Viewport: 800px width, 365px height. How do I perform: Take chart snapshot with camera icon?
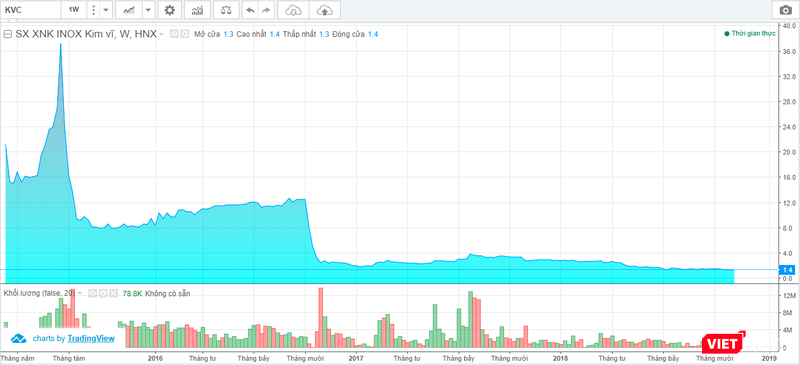785,10
